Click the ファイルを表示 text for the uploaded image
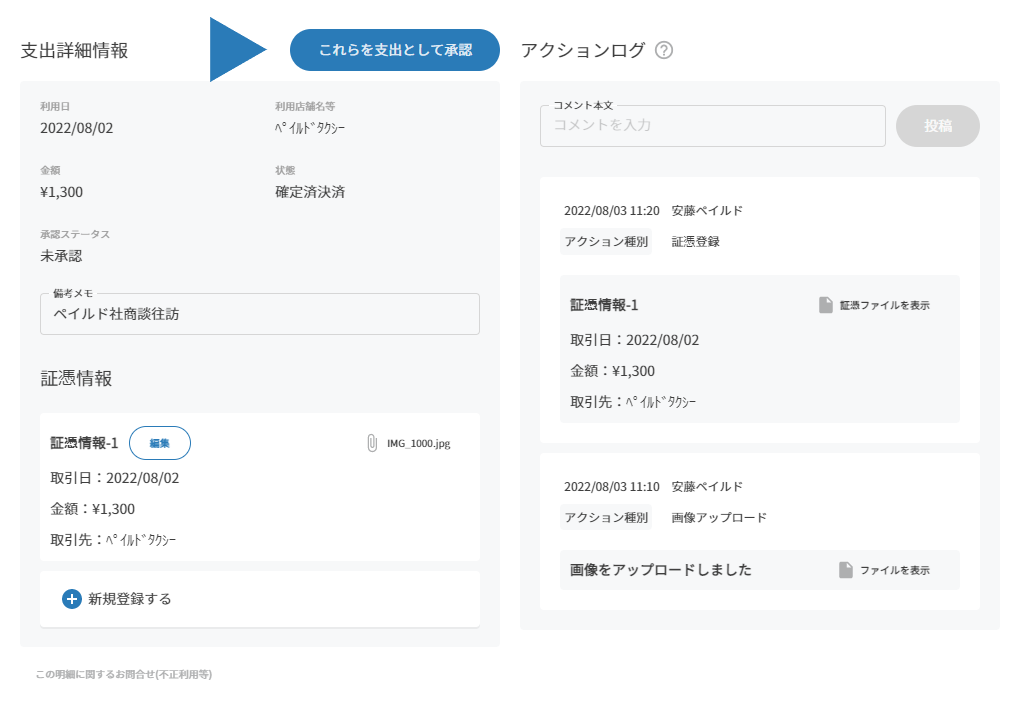 click(x=894, y=570)
